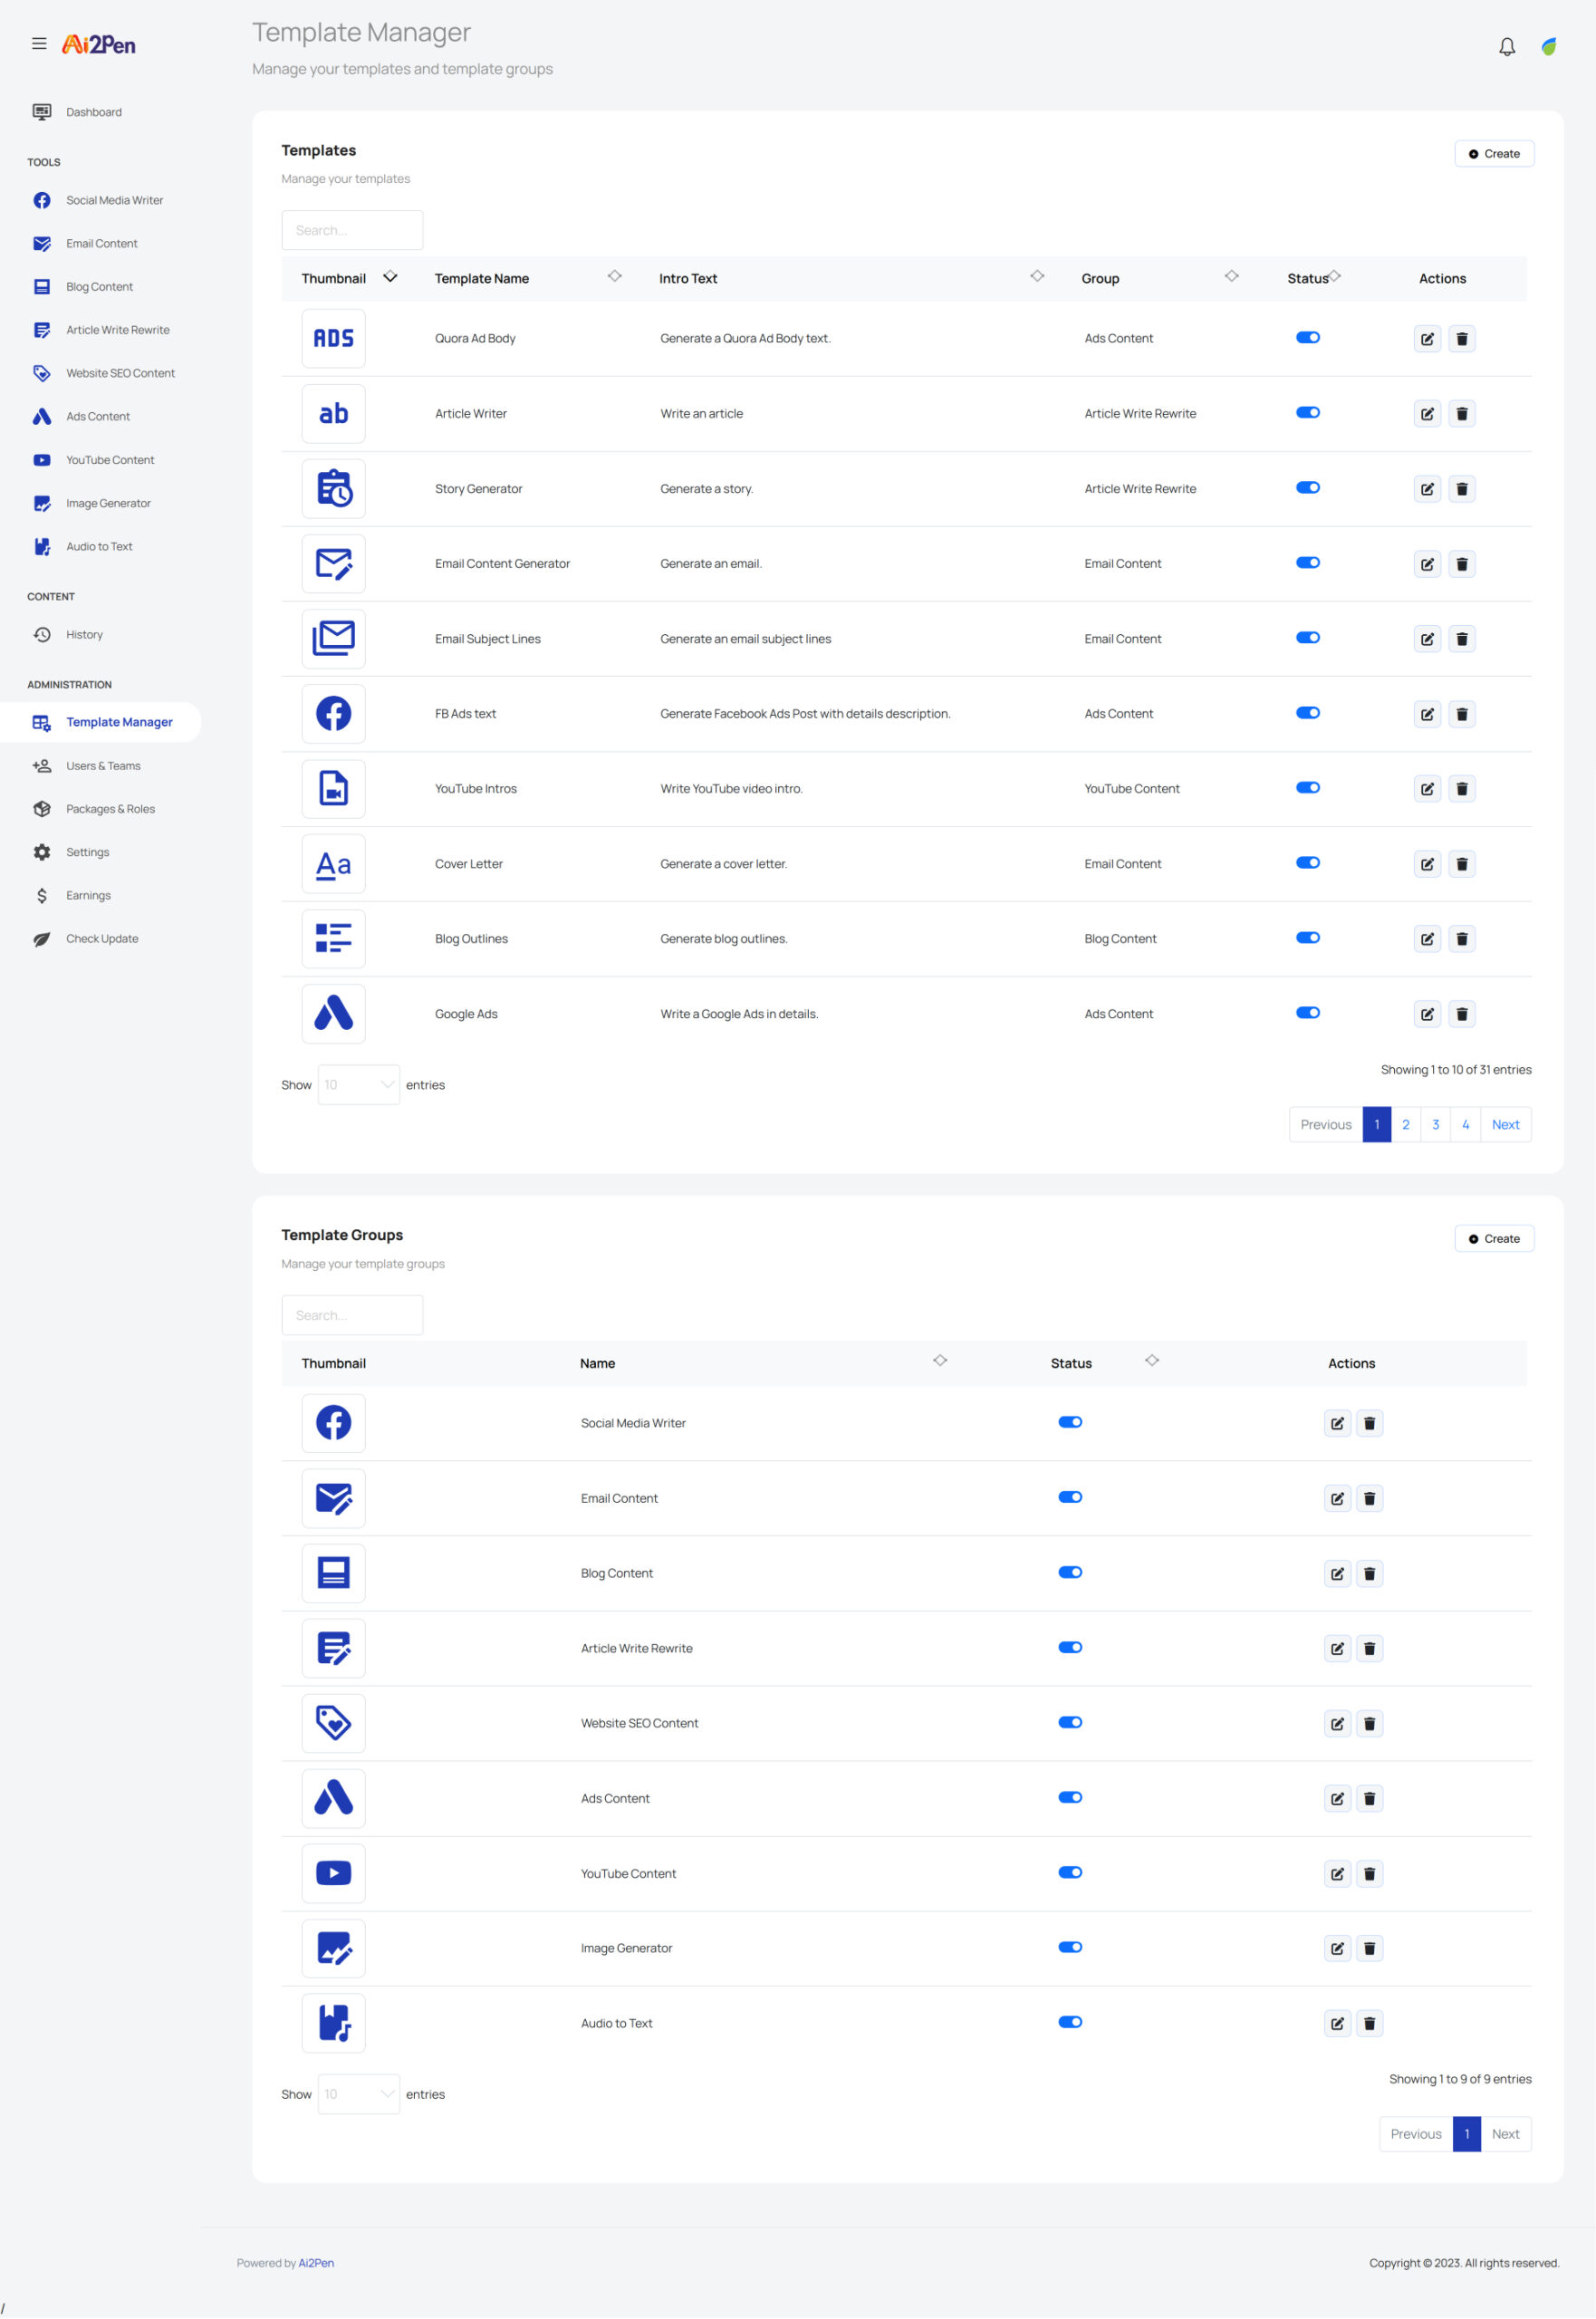Open Users & Teams in sidebar

[103, 766]
